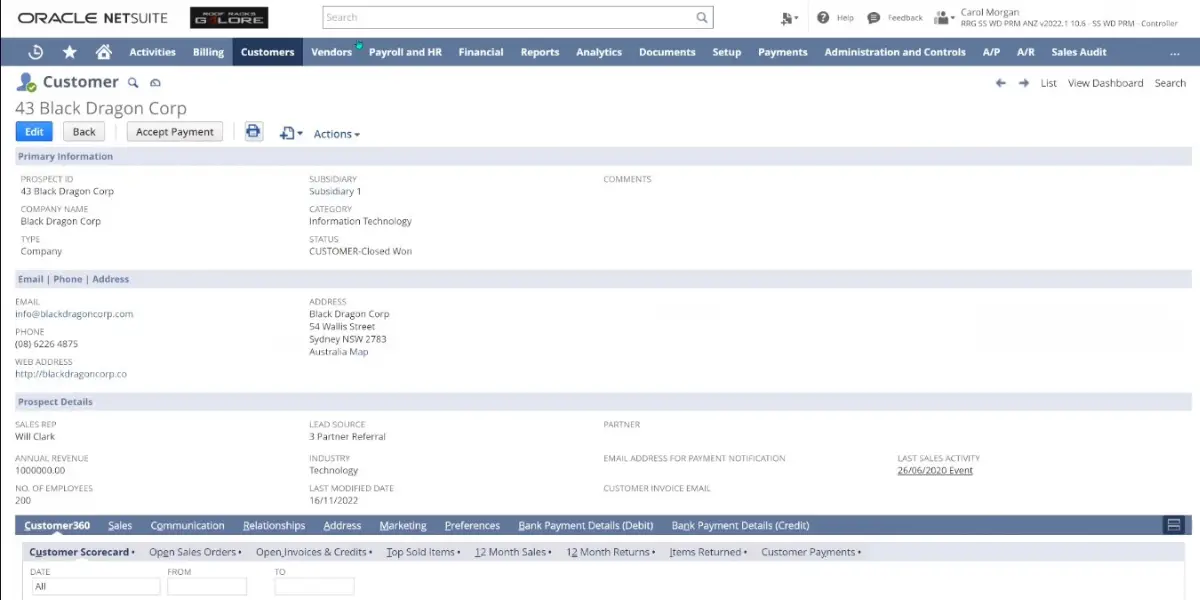
Task: Open the Payroll and HR menu
Action: point(405,52)
